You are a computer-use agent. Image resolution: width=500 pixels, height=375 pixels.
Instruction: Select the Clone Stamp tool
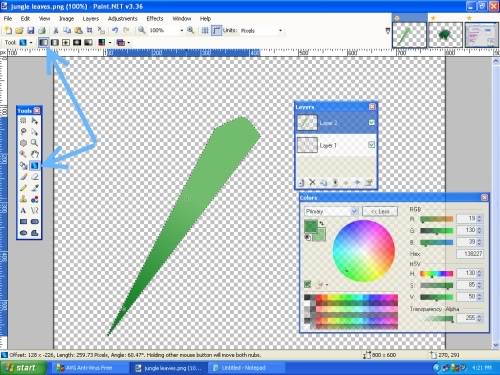(23, 199)
